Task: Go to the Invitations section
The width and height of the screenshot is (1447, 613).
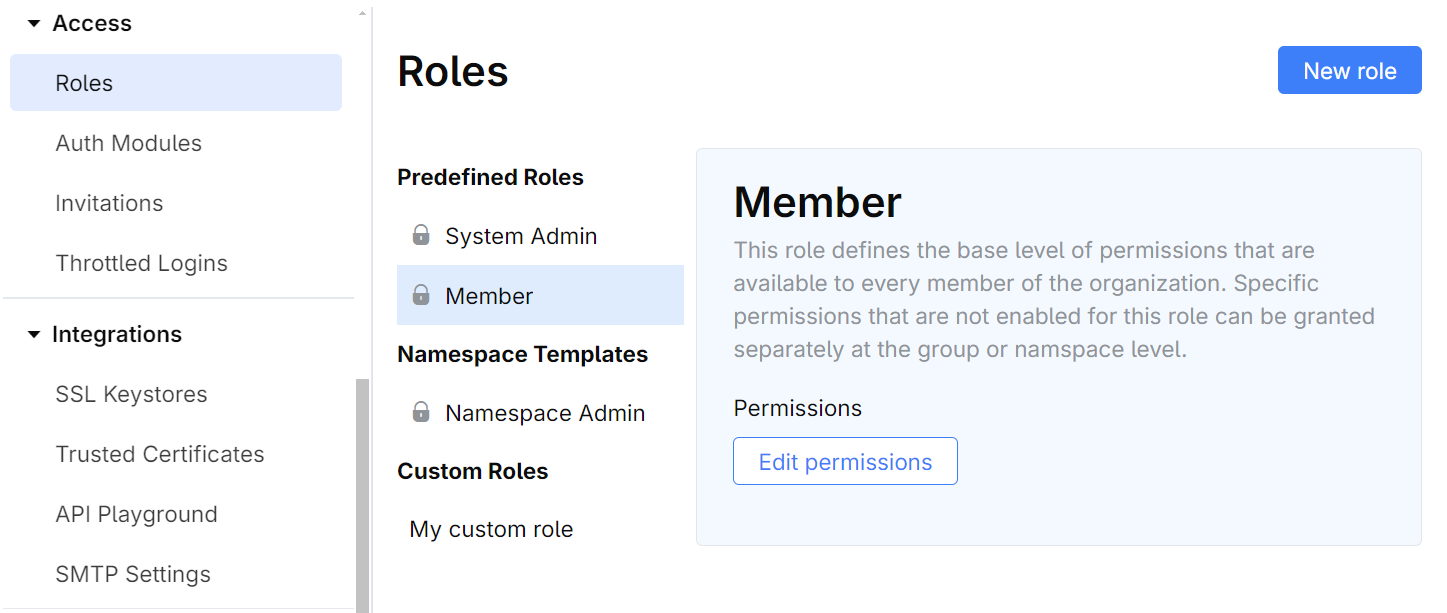Action: (109, 203)
